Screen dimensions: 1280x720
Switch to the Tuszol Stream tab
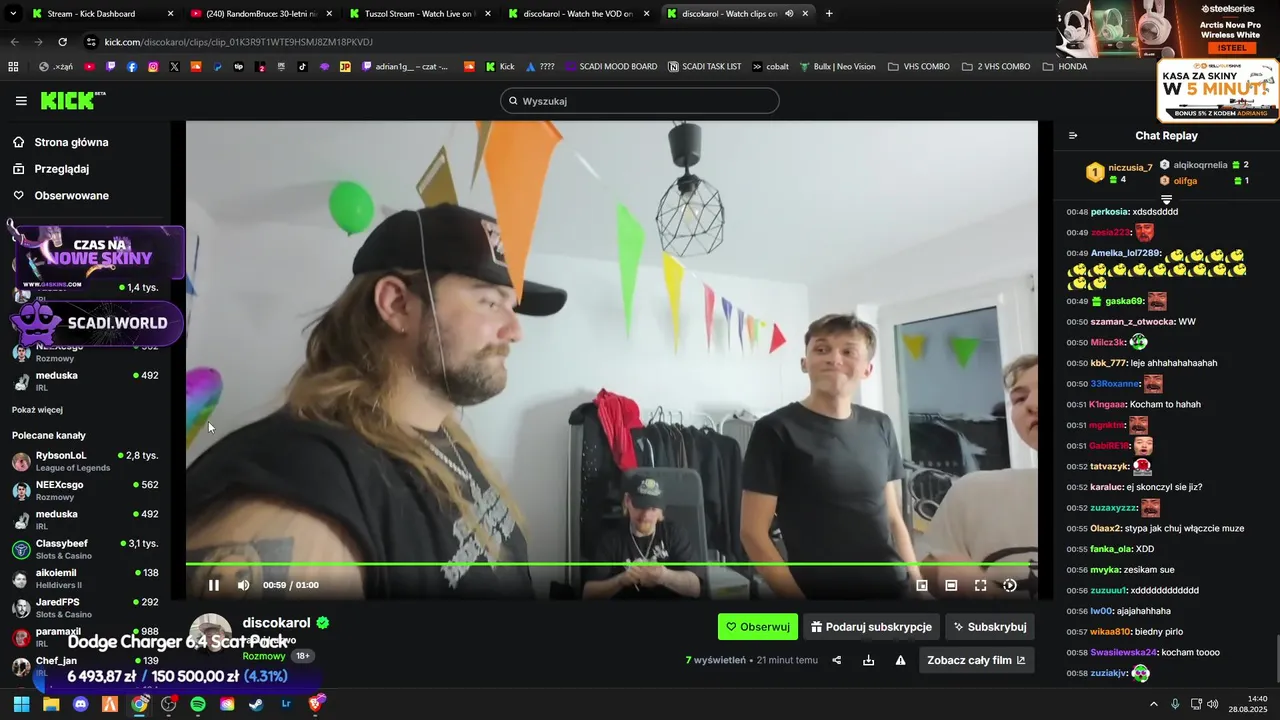pos(418,14)
